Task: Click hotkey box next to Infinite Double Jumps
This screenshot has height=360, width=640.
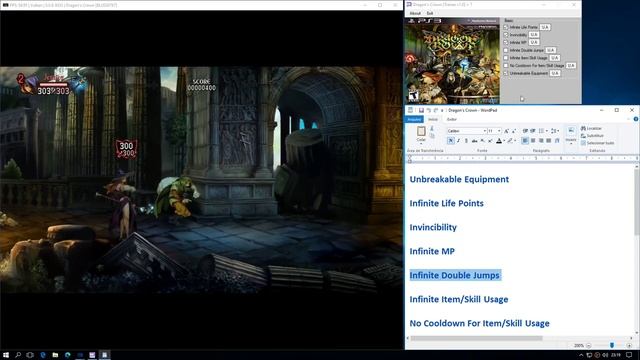Action: click(551, 50)
